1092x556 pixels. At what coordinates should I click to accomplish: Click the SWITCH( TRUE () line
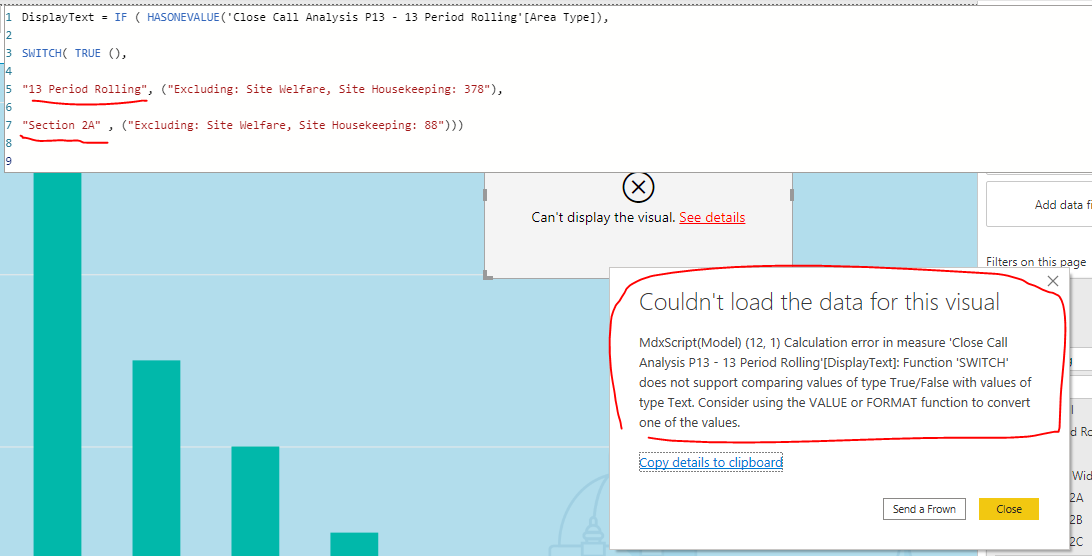pos(75,54)
